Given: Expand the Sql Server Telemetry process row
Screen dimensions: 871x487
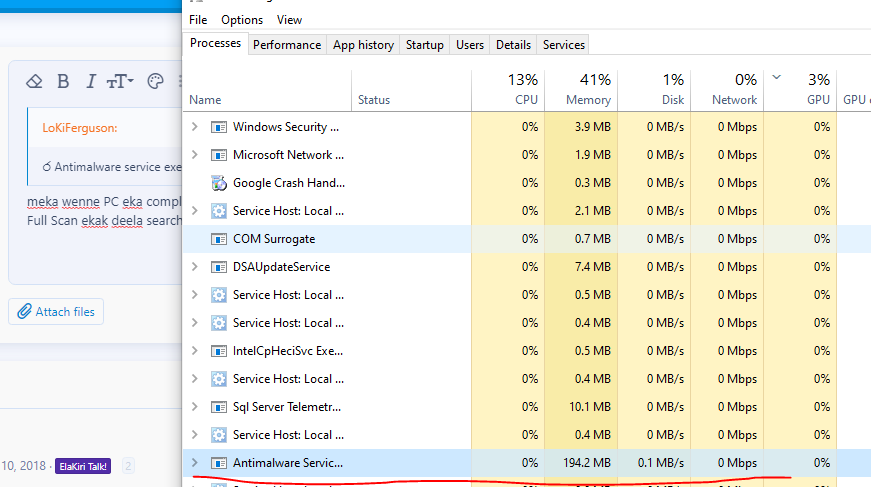Looking at the screenshot, I should click(195, 406).
